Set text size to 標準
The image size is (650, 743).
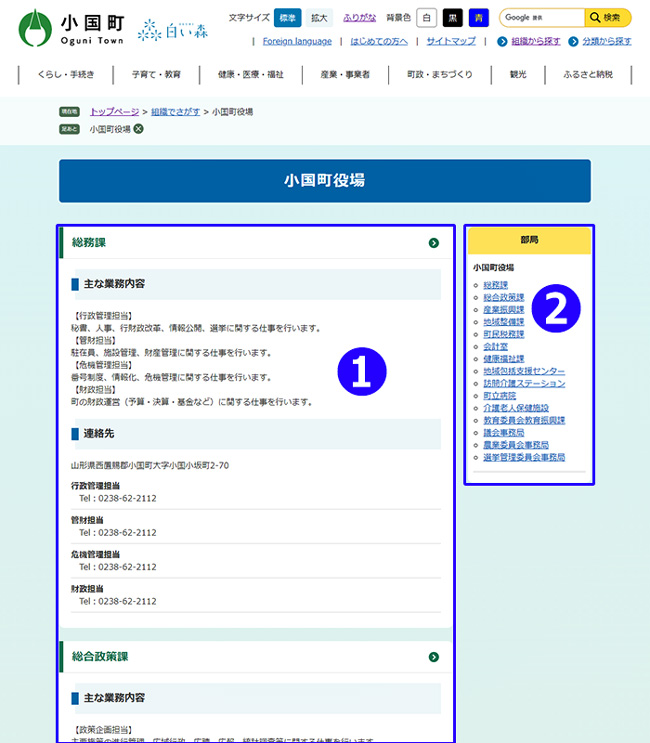click(288, 18)
